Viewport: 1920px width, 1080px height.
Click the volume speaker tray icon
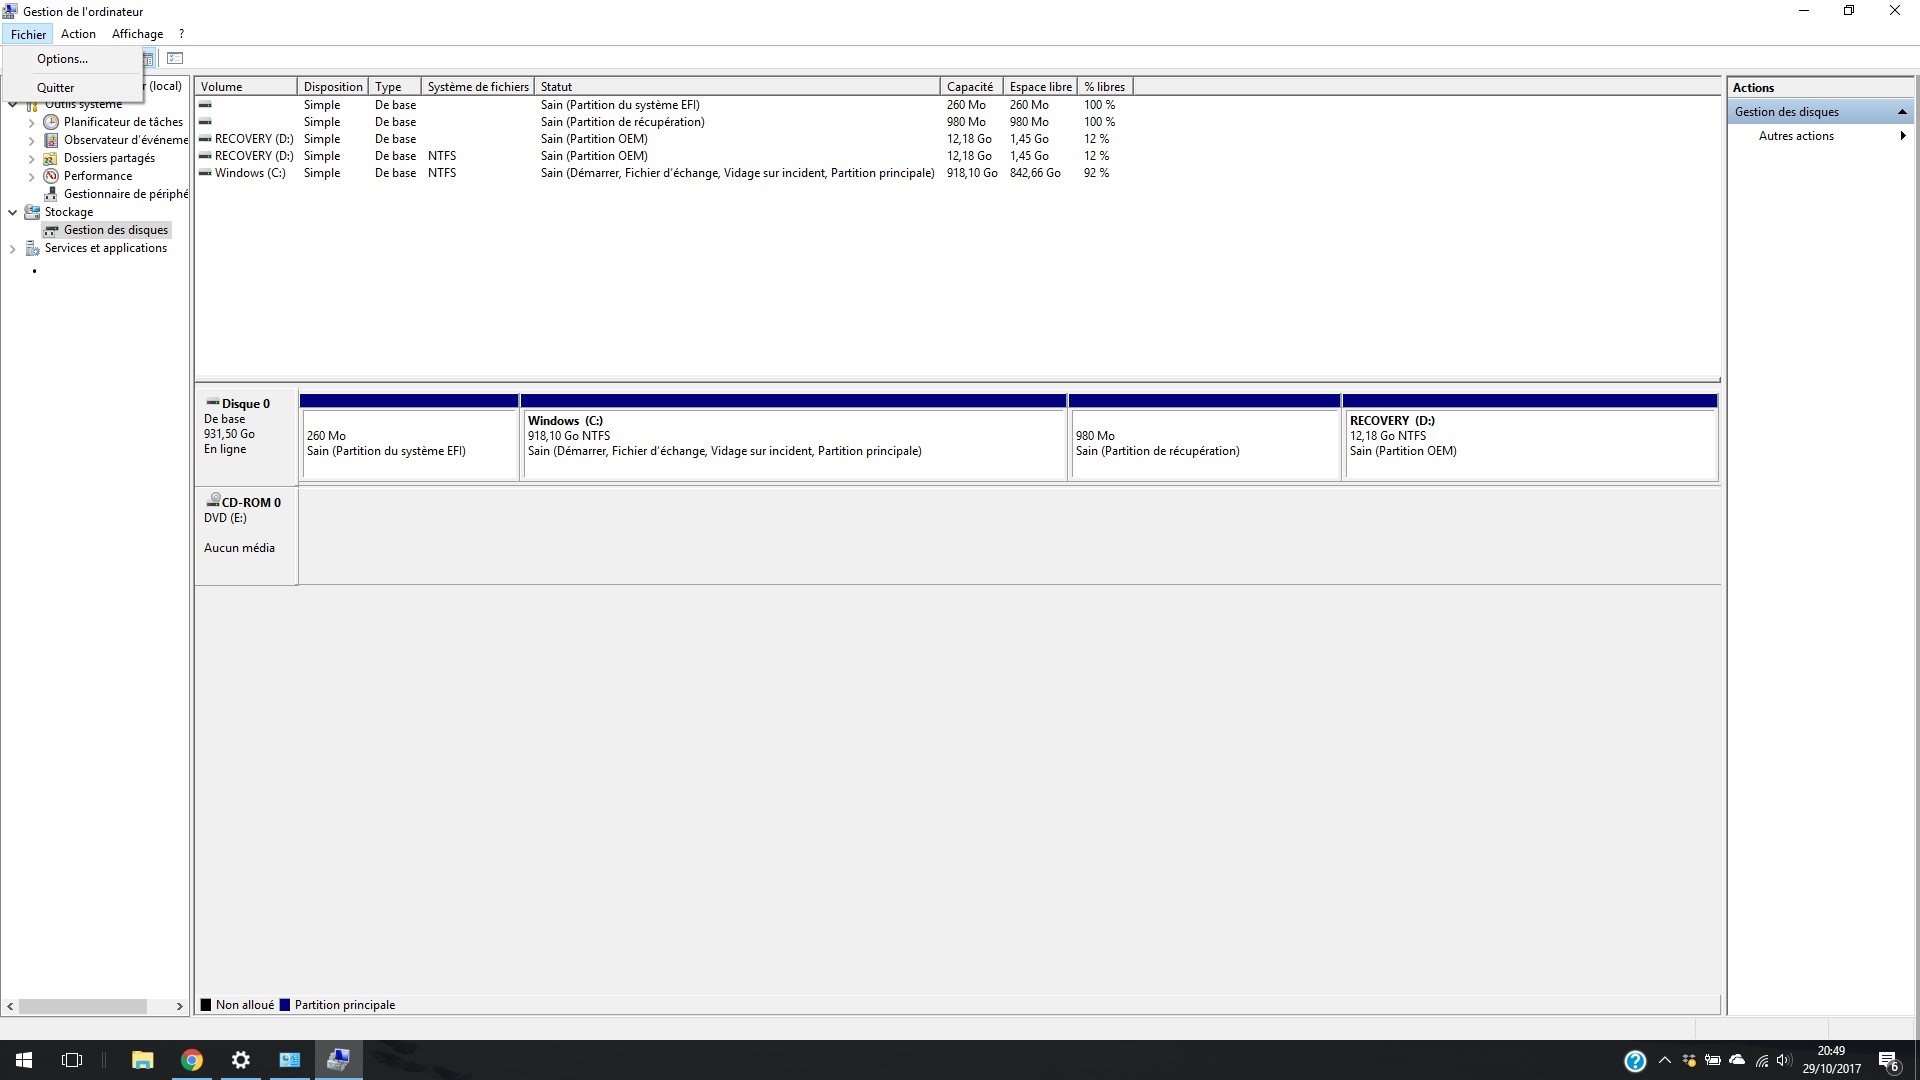pyautogui.click(x=1784, y=1060)
